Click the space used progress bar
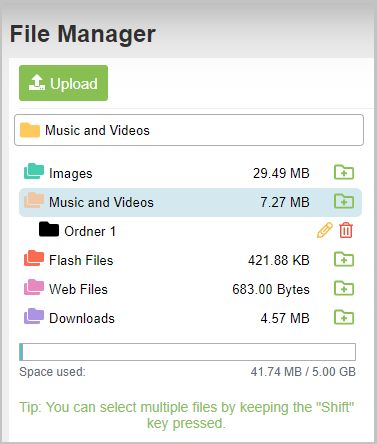This screenshot has width=377, height=444. pyautogui.click(x=187, y=352)
